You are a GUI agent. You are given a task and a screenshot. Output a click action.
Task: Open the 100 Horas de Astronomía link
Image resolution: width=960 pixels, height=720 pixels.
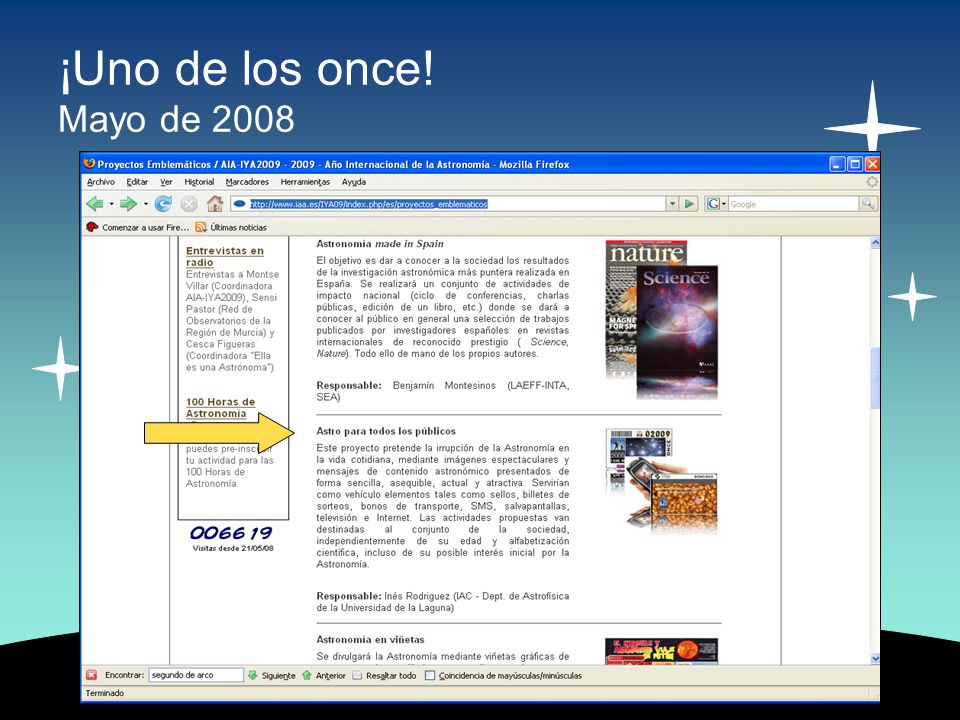click(220, 408)
